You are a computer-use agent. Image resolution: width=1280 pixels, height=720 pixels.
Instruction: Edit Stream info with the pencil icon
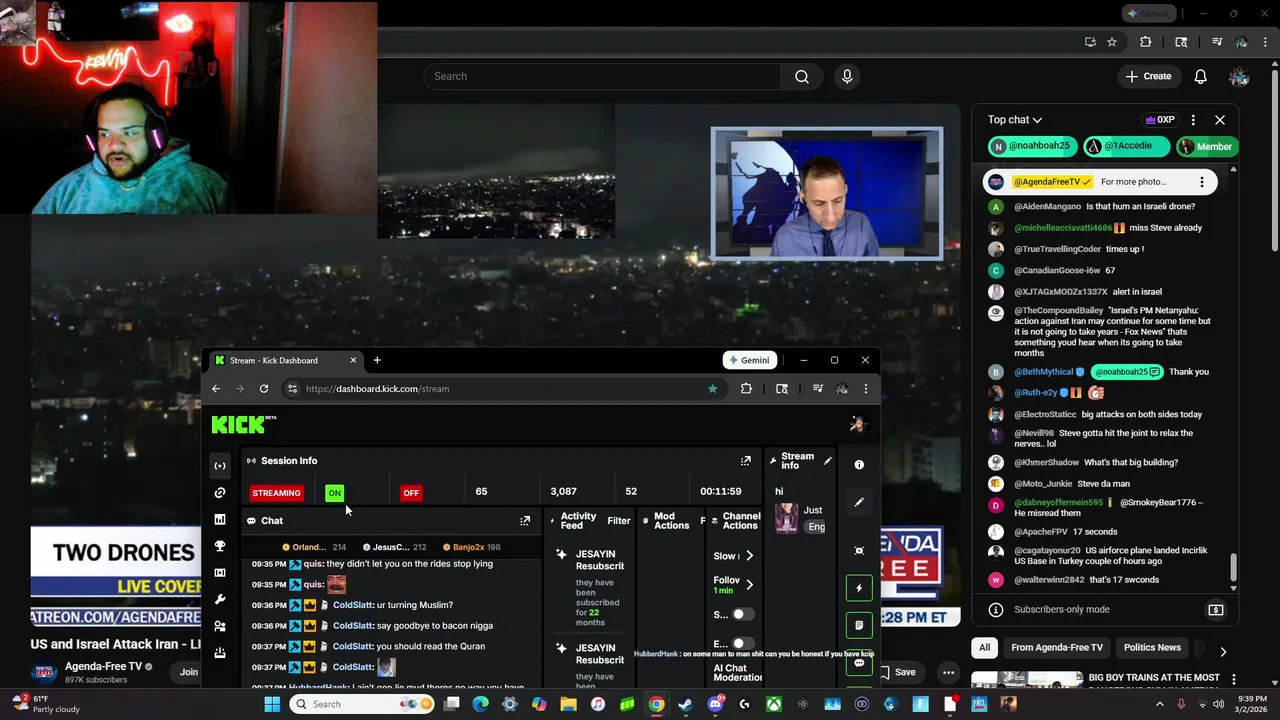coord(827,461)
